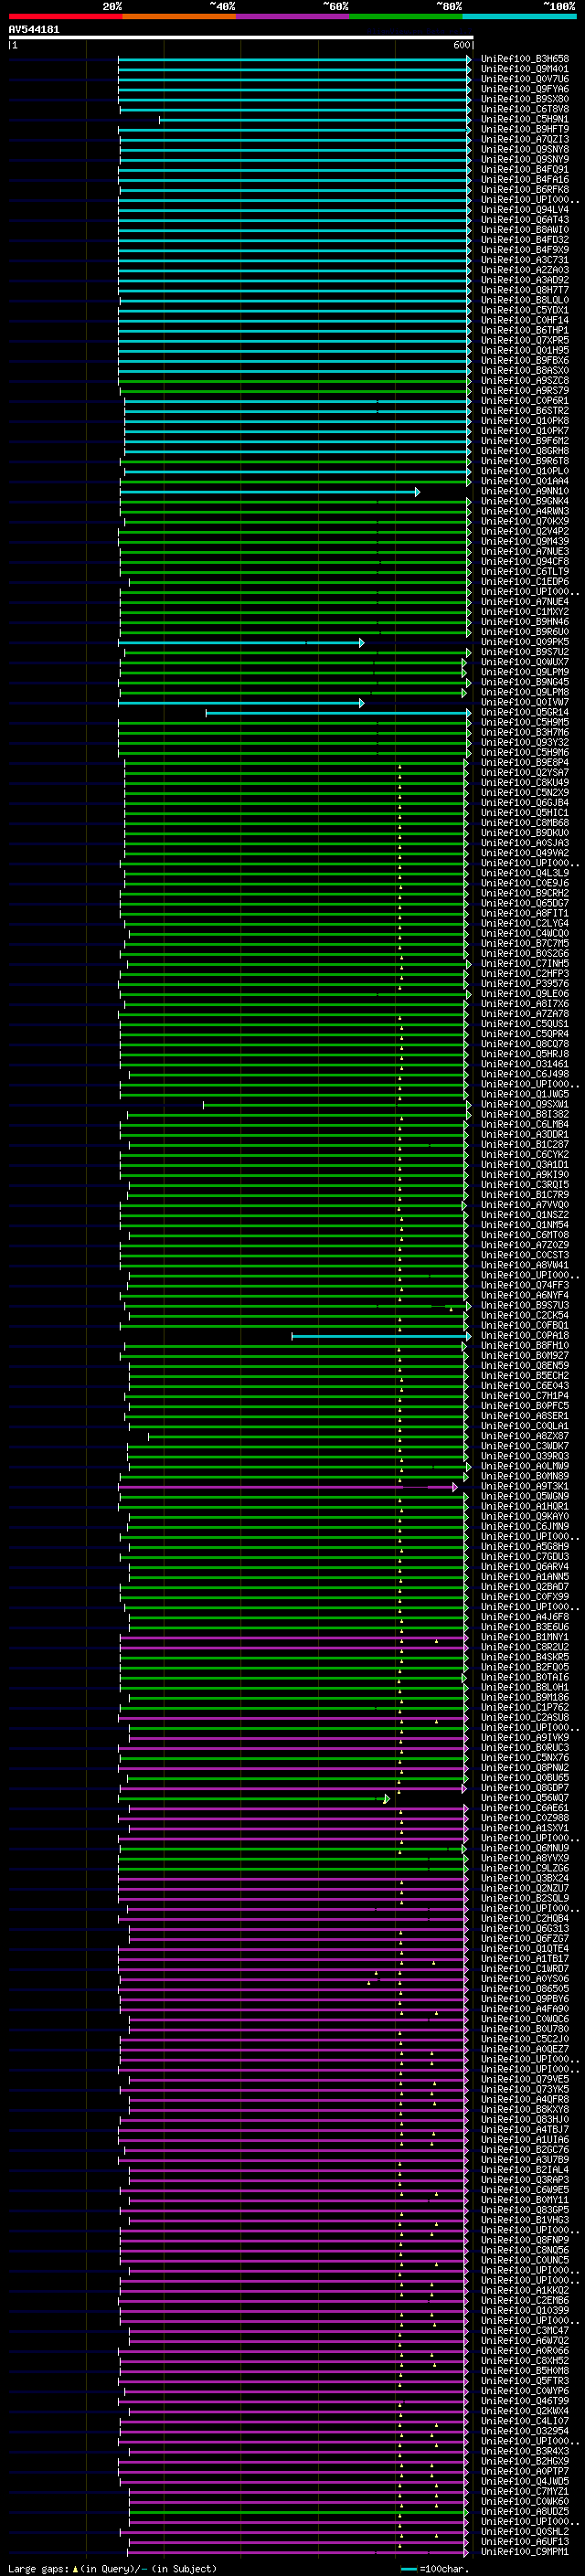Image resolution: width=585 pixels, height=2576 pixels.
Task: Select label UniRef100_A9NN10
Action: [525, 492]
